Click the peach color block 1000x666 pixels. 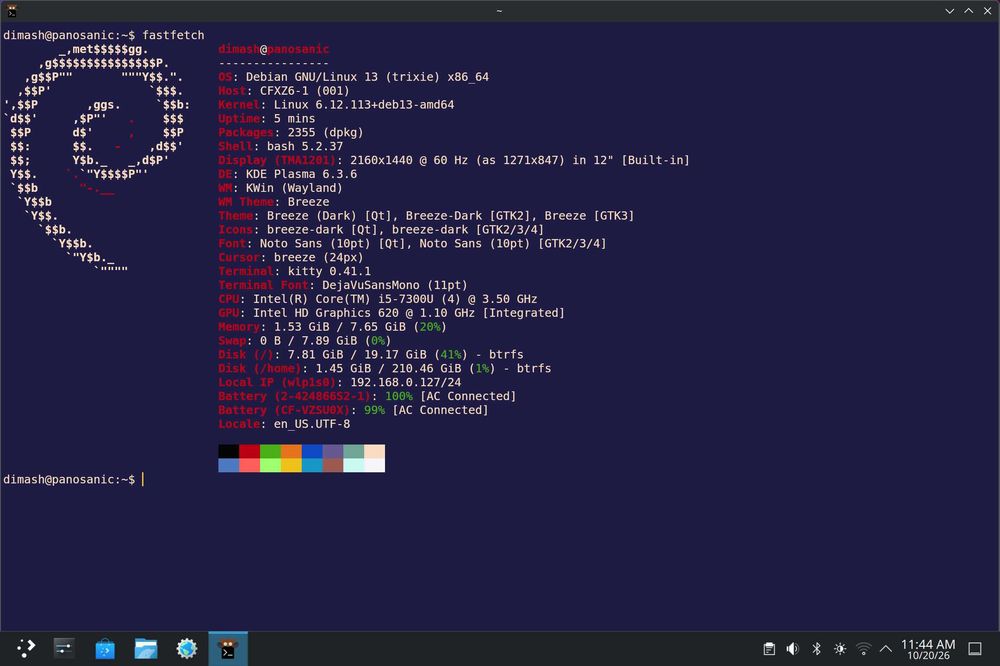[x=374, y=452]
